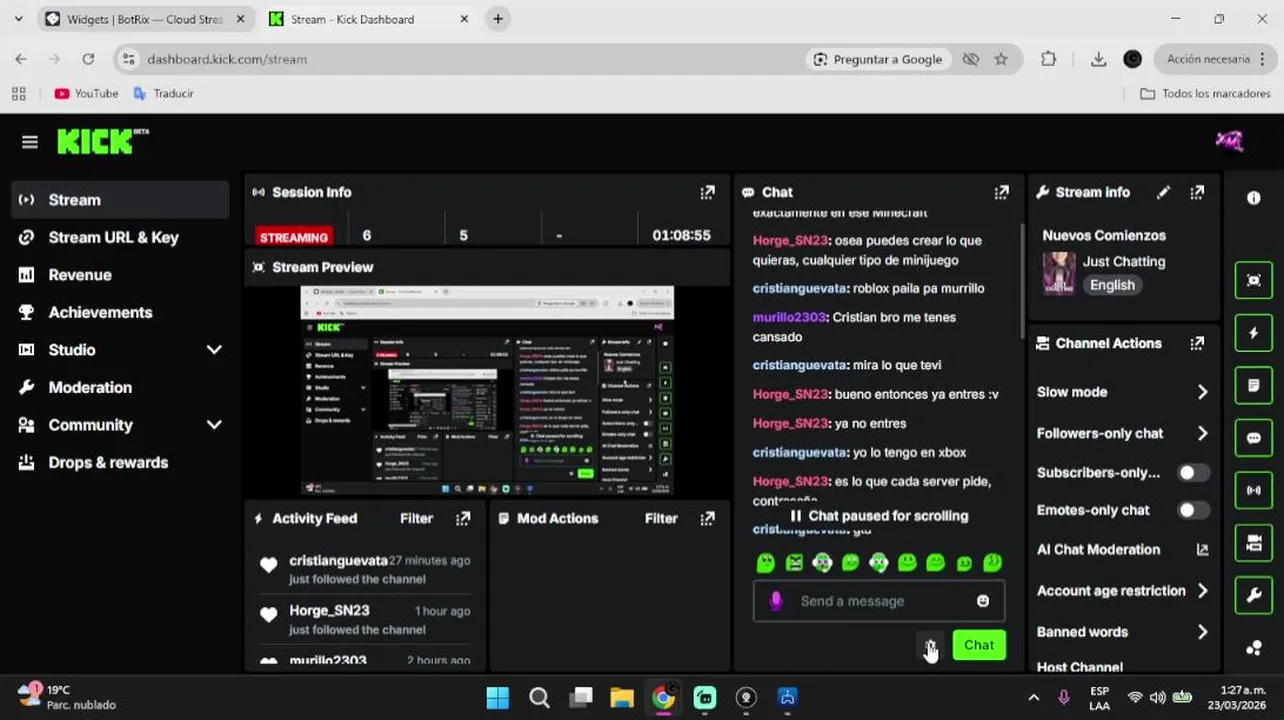Open Followers-only chat options
This screenshot has height=720, width=1284.
click(1123, 433)
